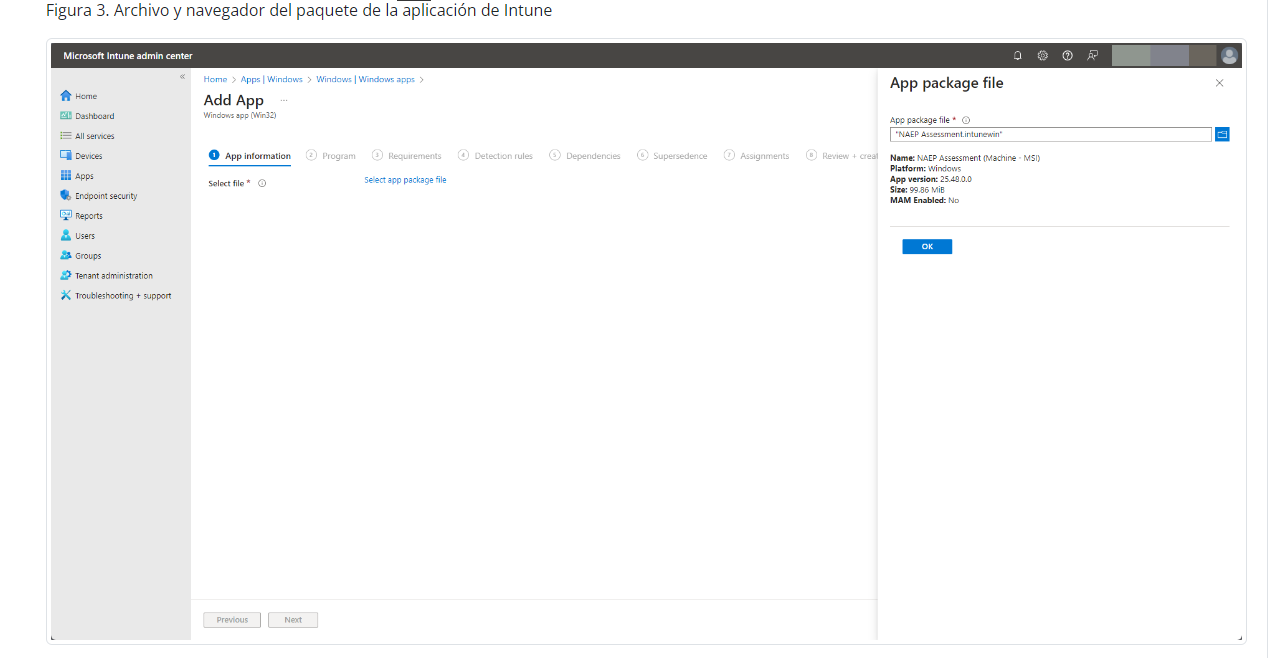Click the Next button
The image size is (1280, 658).
[293, 620]
